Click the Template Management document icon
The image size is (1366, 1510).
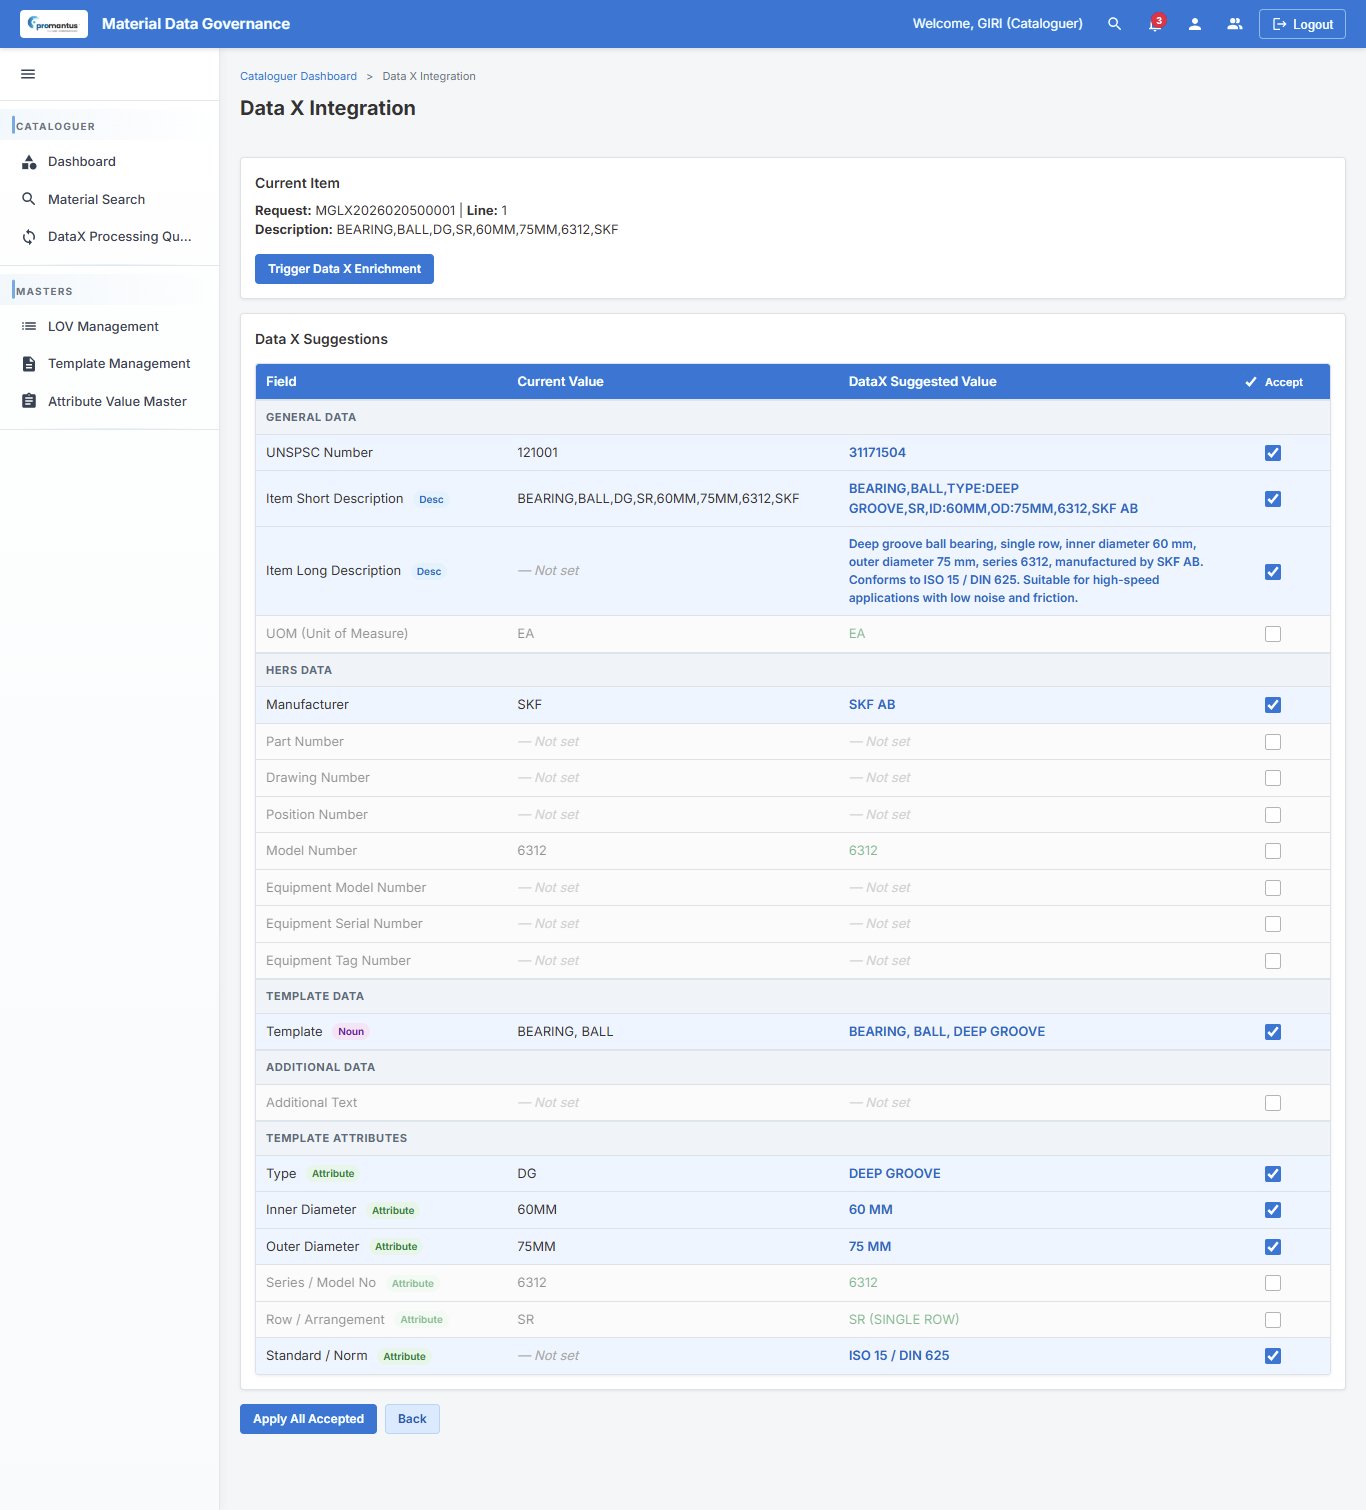click(29, 364)
